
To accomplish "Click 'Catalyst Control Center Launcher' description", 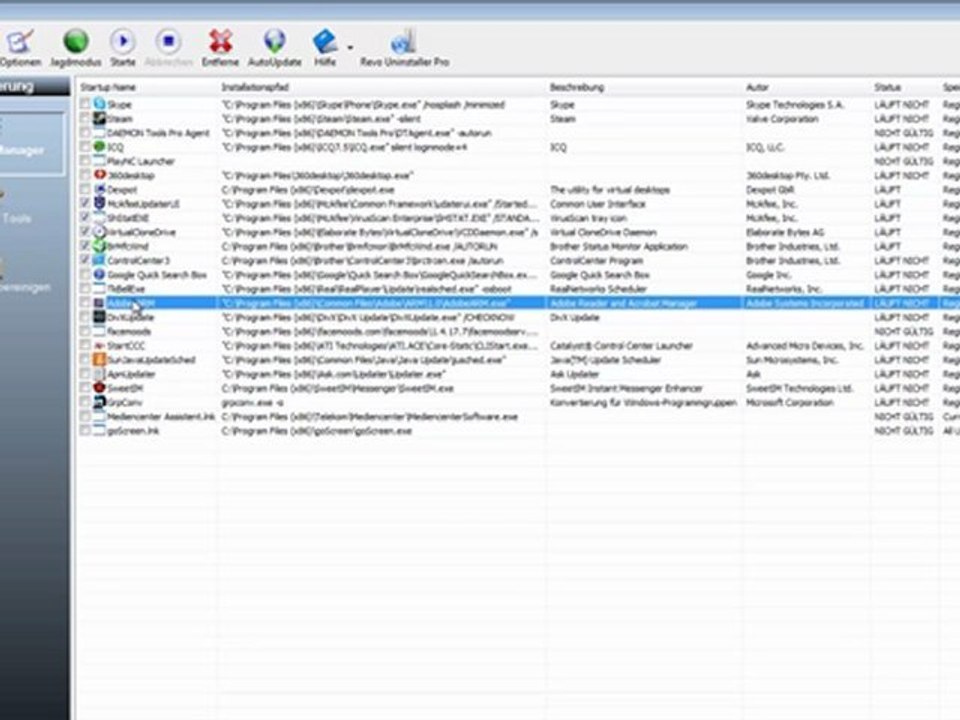I will 621,345.
